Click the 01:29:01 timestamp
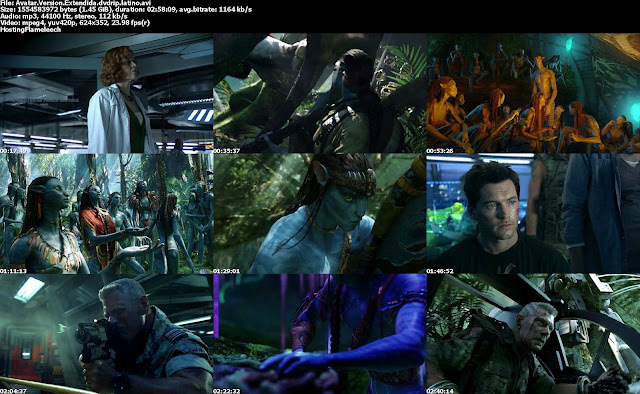Viewport: 640px width, 394px height. (227, 271)
